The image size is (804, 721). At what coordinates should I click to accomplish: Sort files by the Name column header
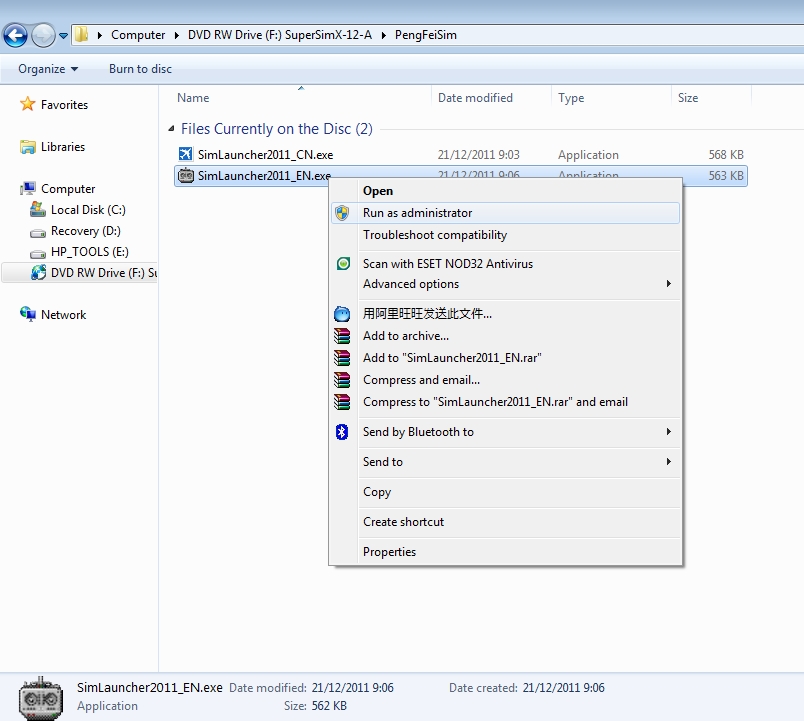coord(193,97)
